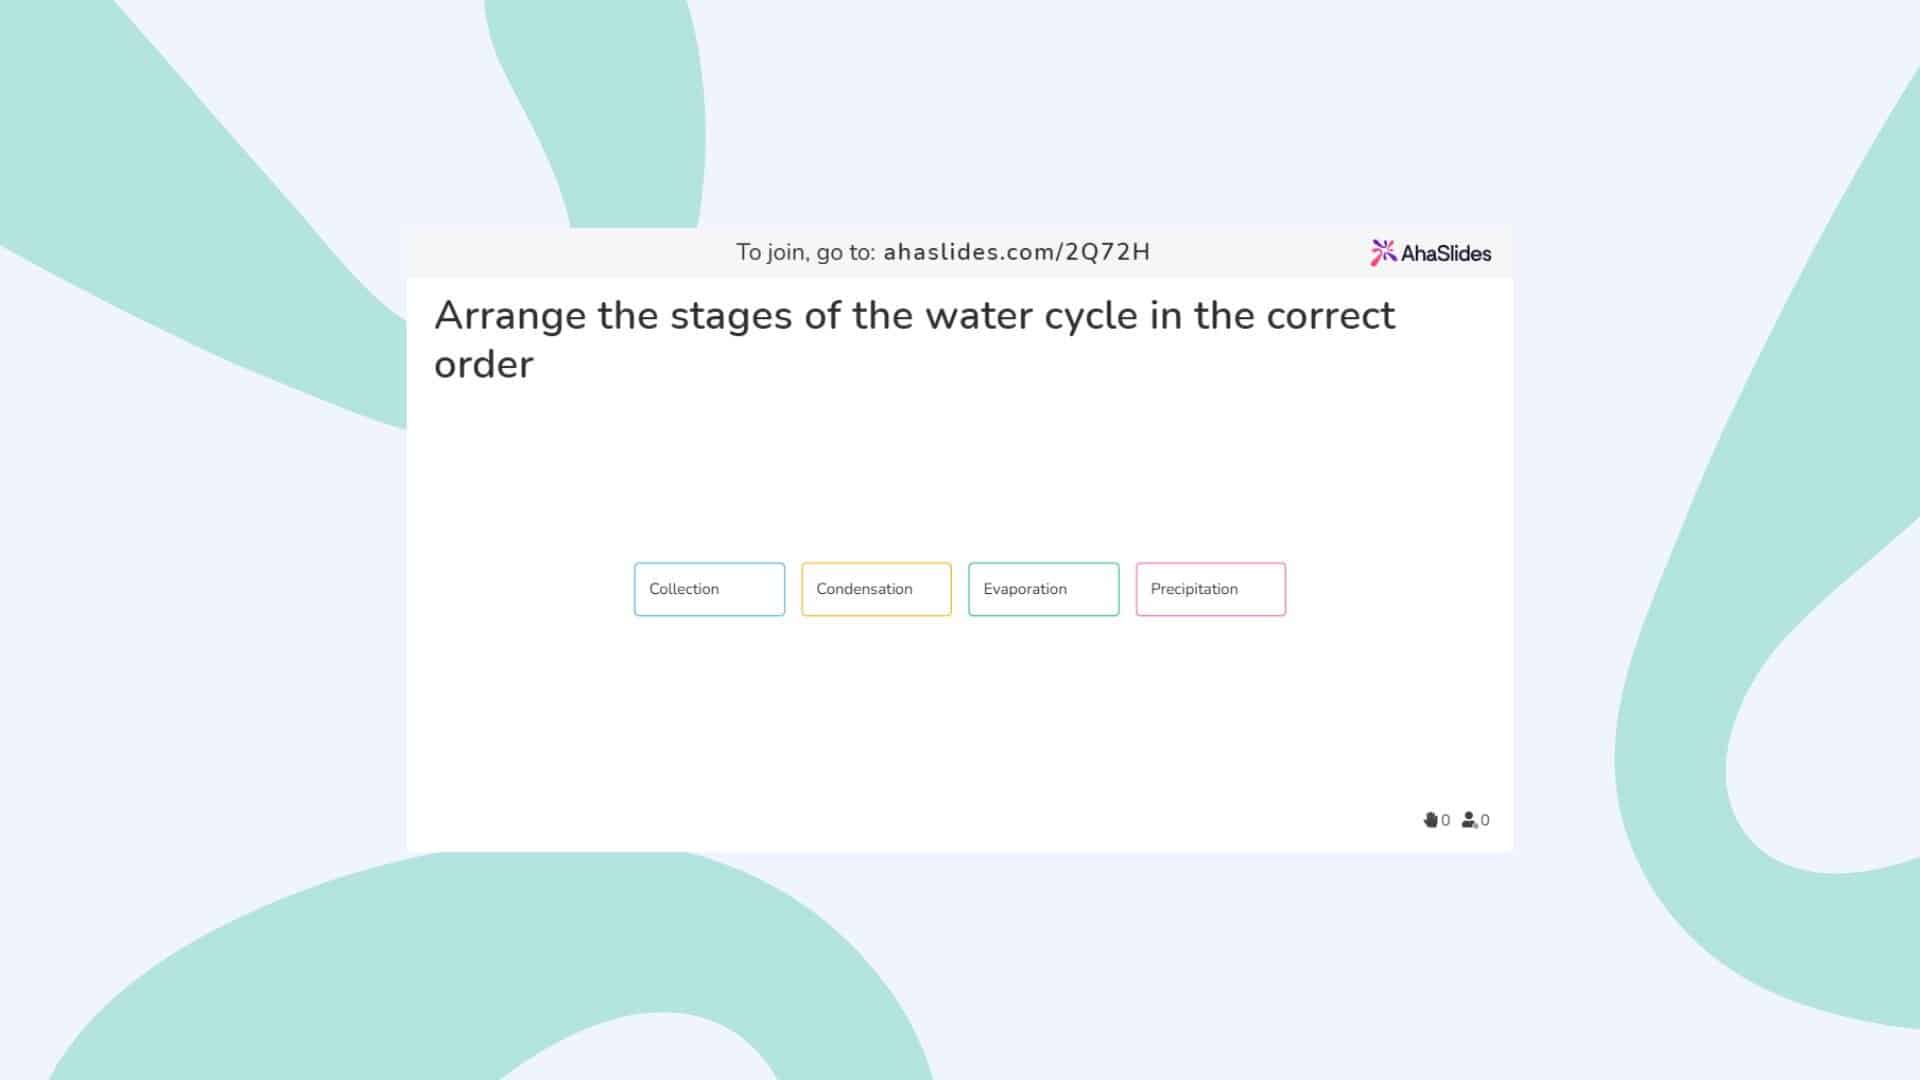Click the AhaSlides pinwheel logo mark
This screenshot has height=1080, width=1920.
tap(1383, 252)
